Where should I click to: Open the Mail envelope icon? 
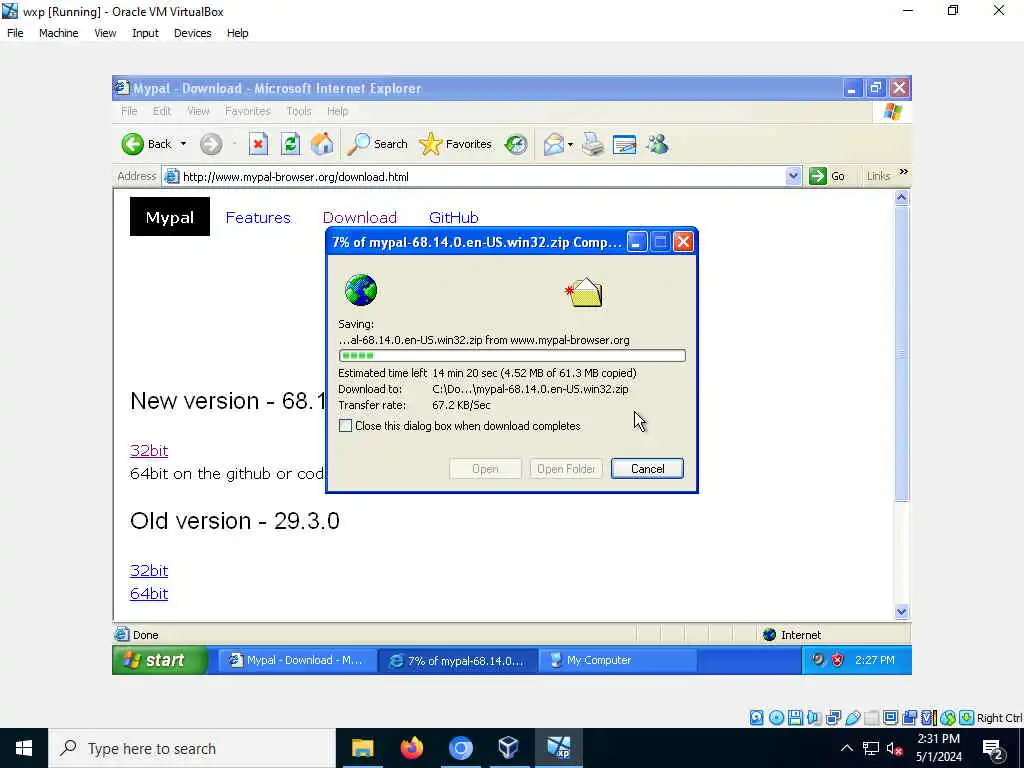(554, 144)
